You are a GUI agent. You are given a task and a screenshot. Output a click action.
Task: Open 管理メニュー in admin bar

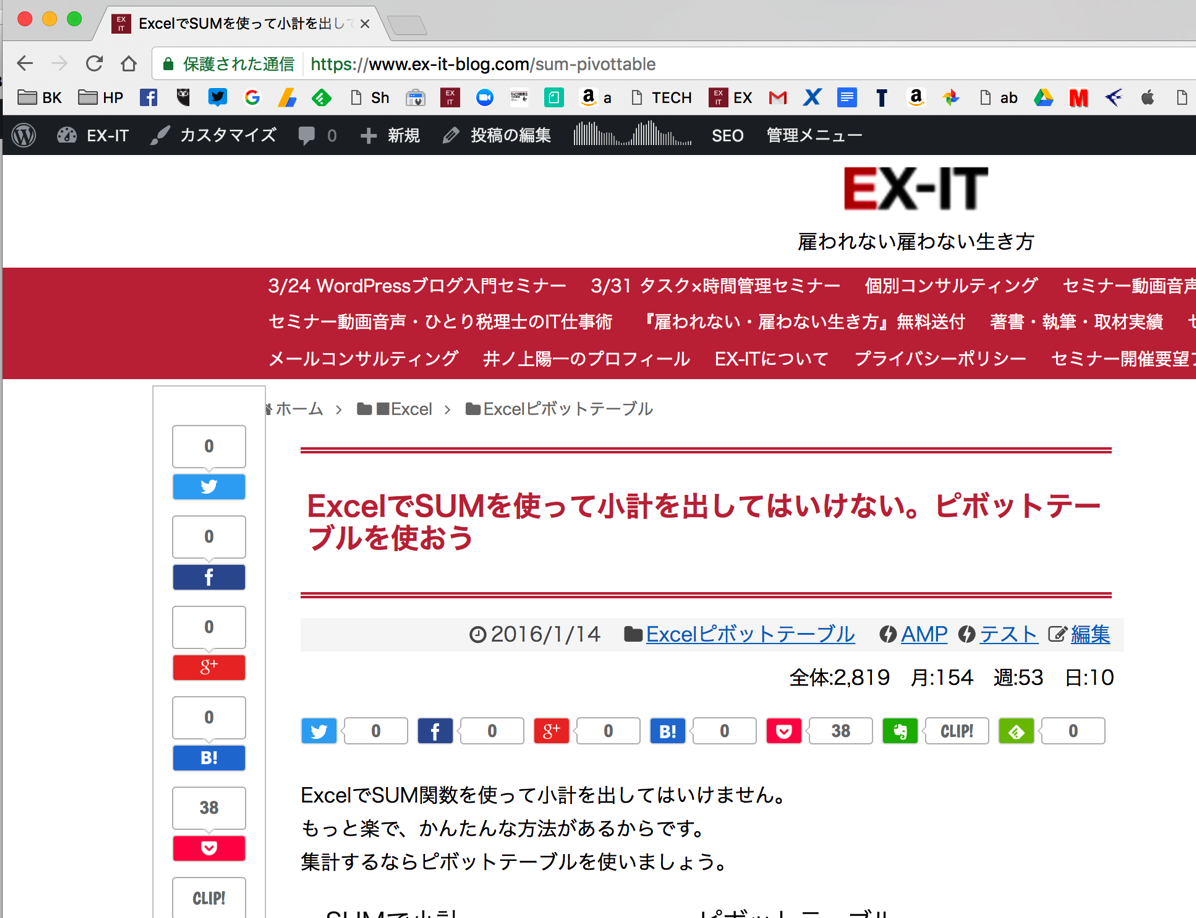(x=814, y=136)
